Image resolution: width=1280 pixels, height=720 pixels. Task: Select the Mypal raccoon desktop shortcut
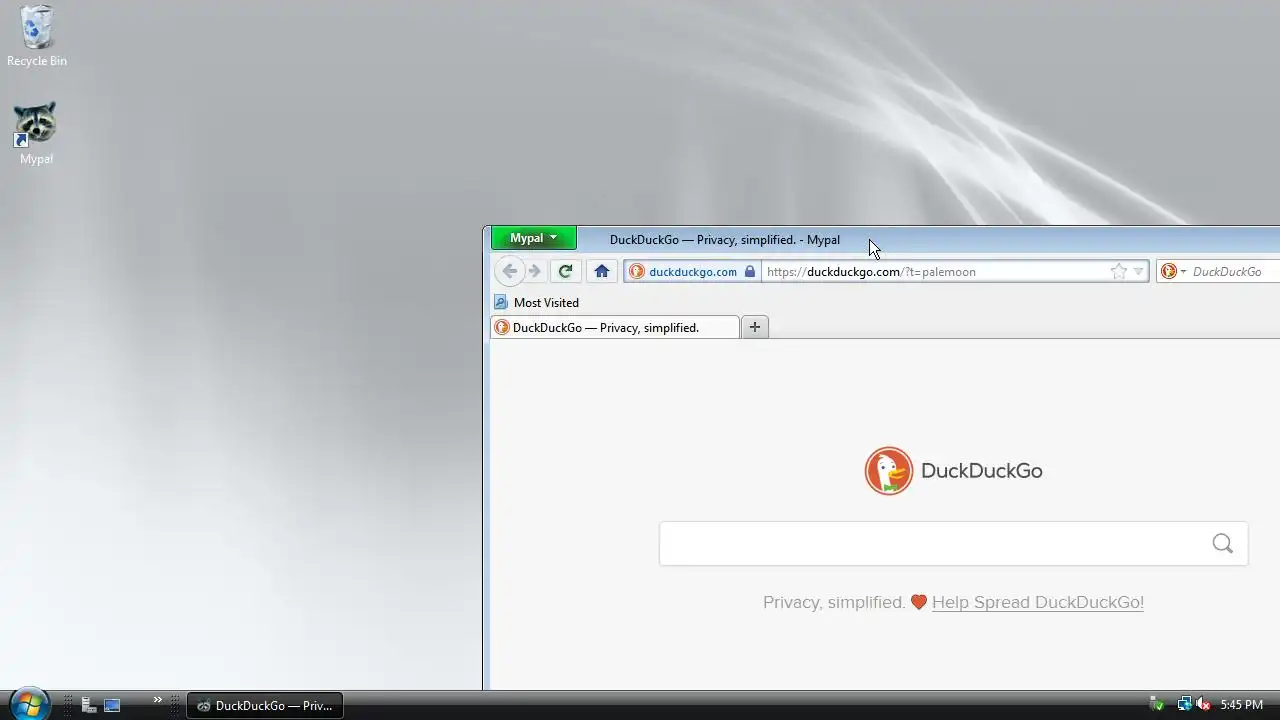click(36, 133)
